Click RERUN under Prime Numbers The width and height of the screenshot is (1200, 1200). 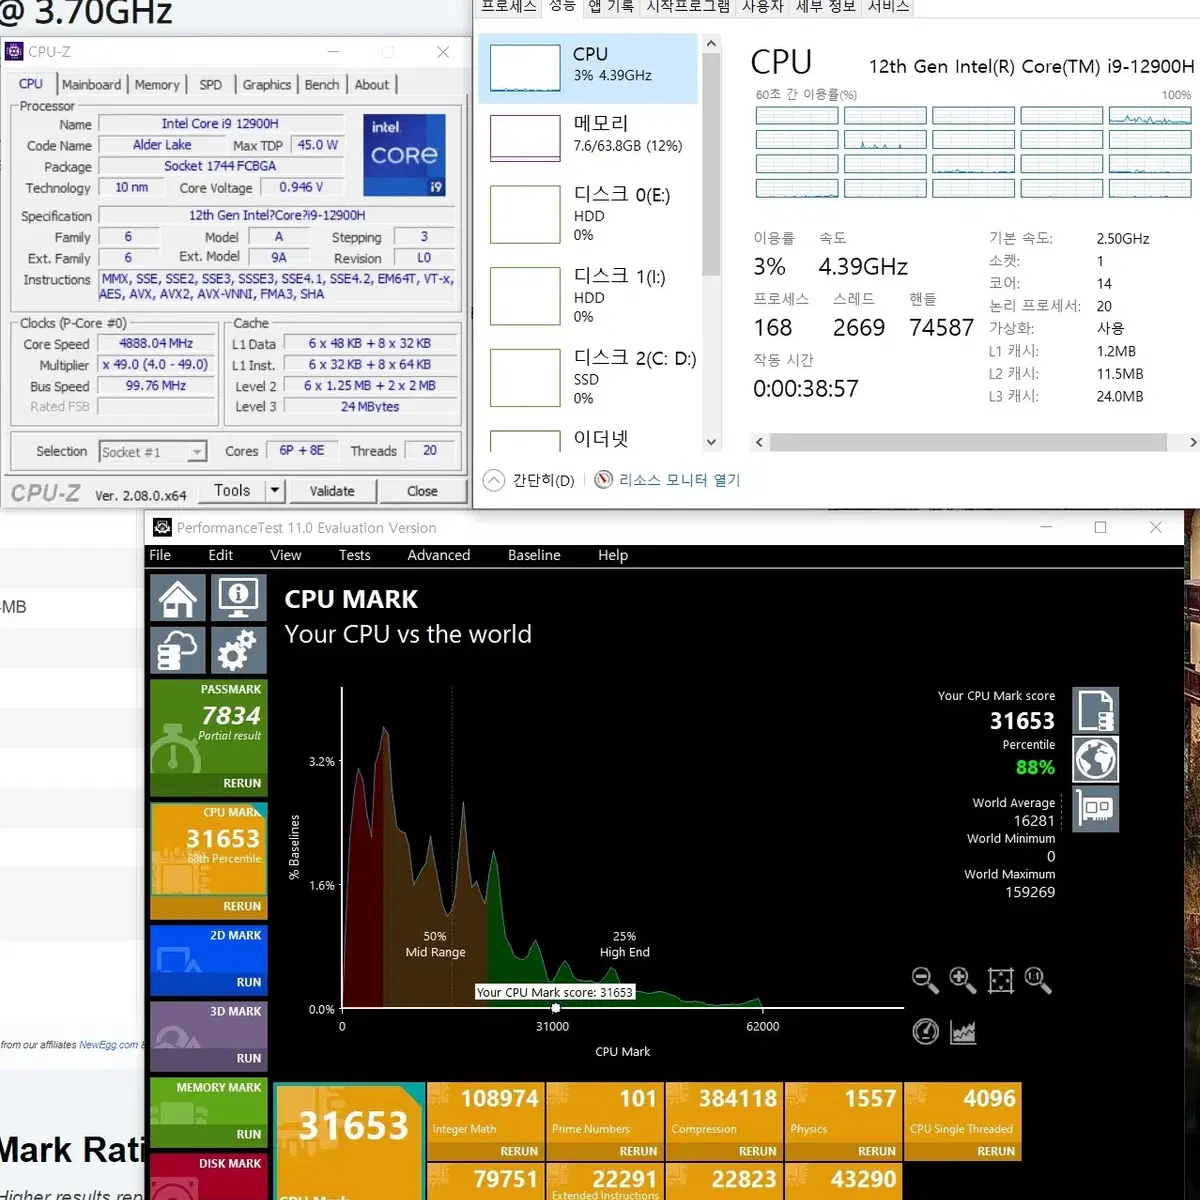click(638, 1151)
